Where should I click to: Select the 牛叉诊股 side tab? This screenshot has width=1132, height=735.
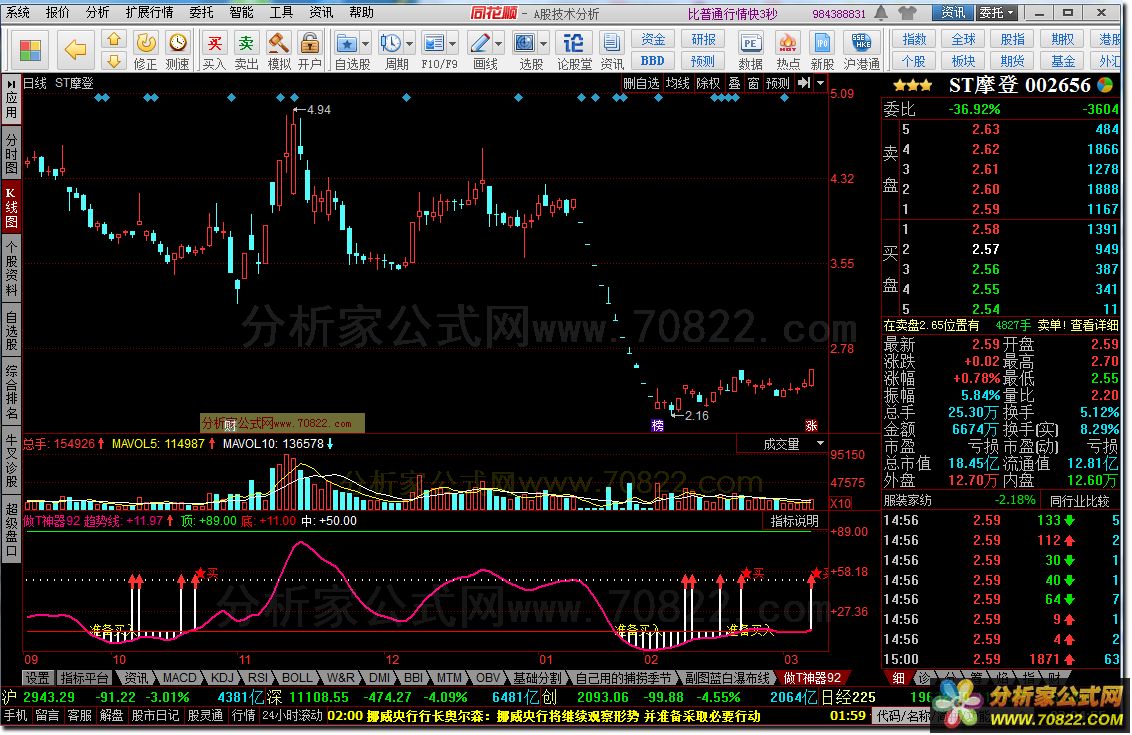[x=11, y=461]
